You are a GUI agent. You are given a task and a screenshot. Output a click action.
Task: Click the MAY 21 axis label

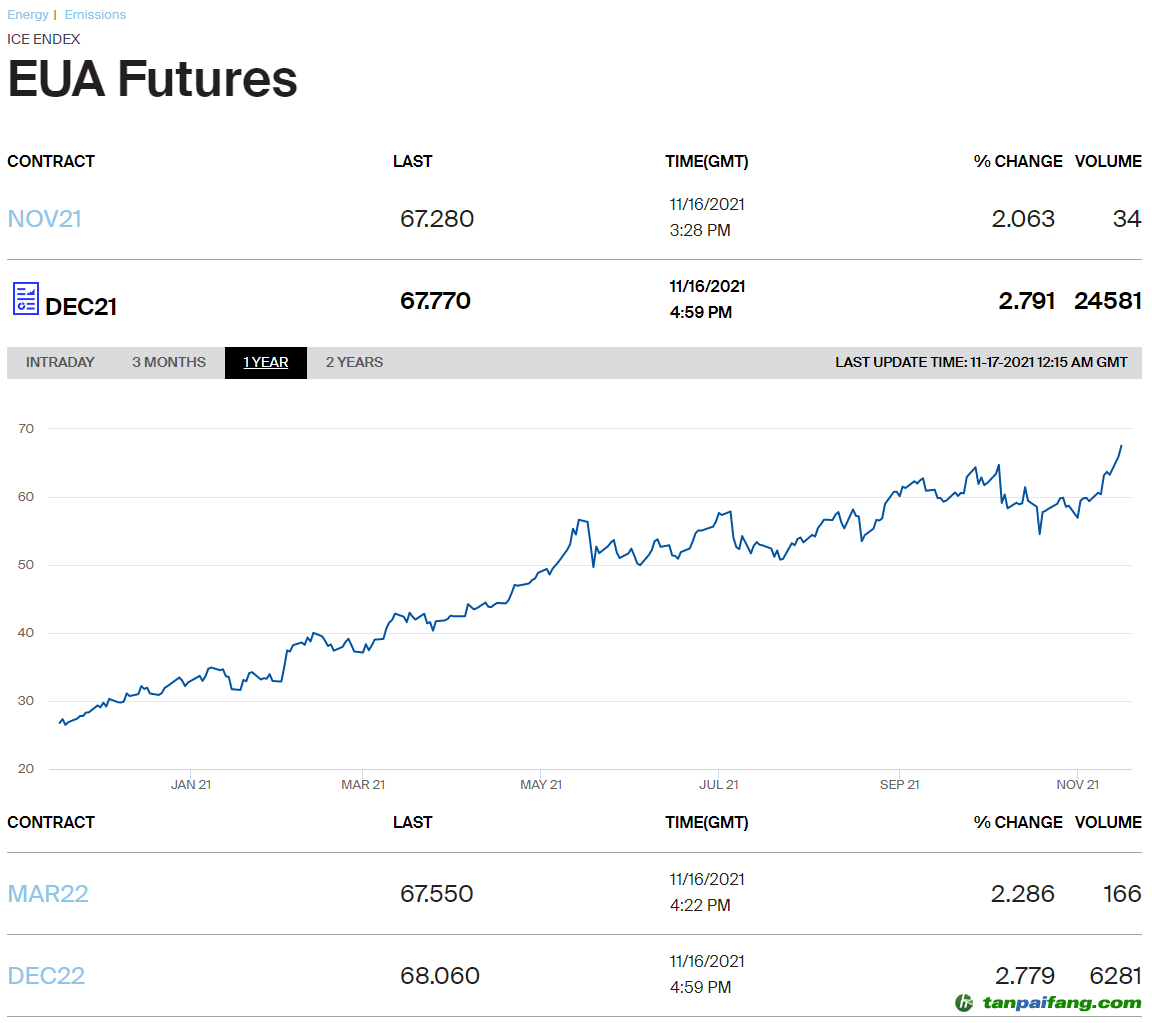(541, 785)
